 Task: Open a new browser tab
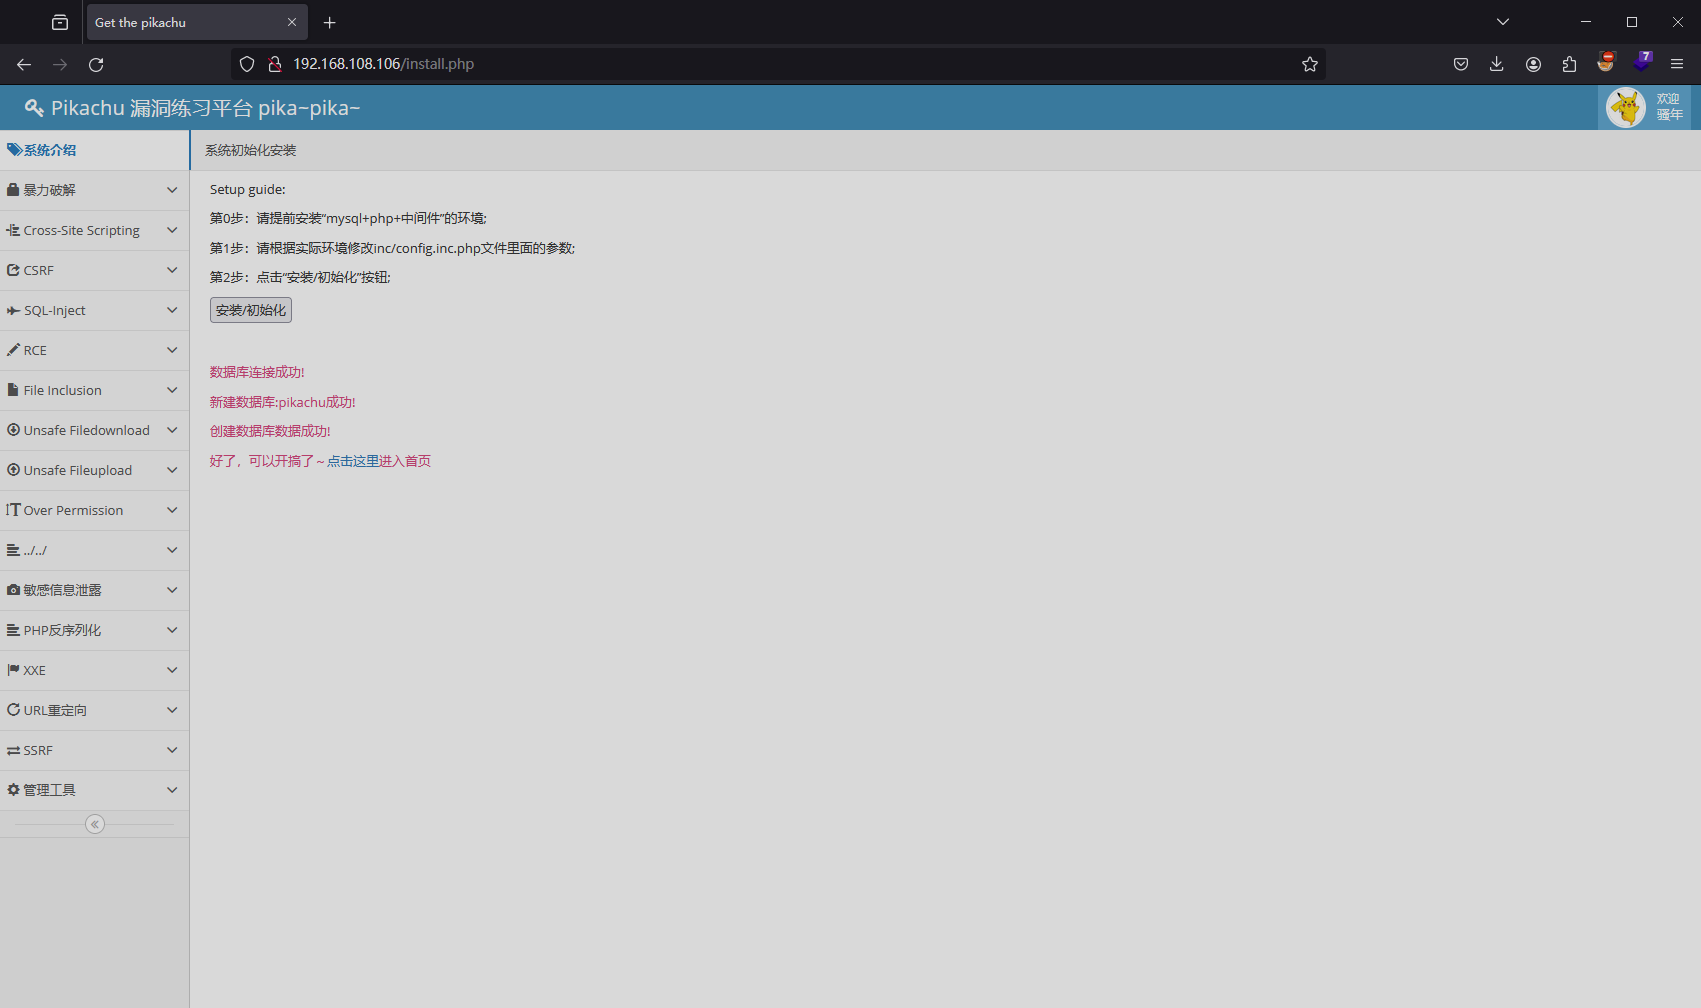point(330,22)
